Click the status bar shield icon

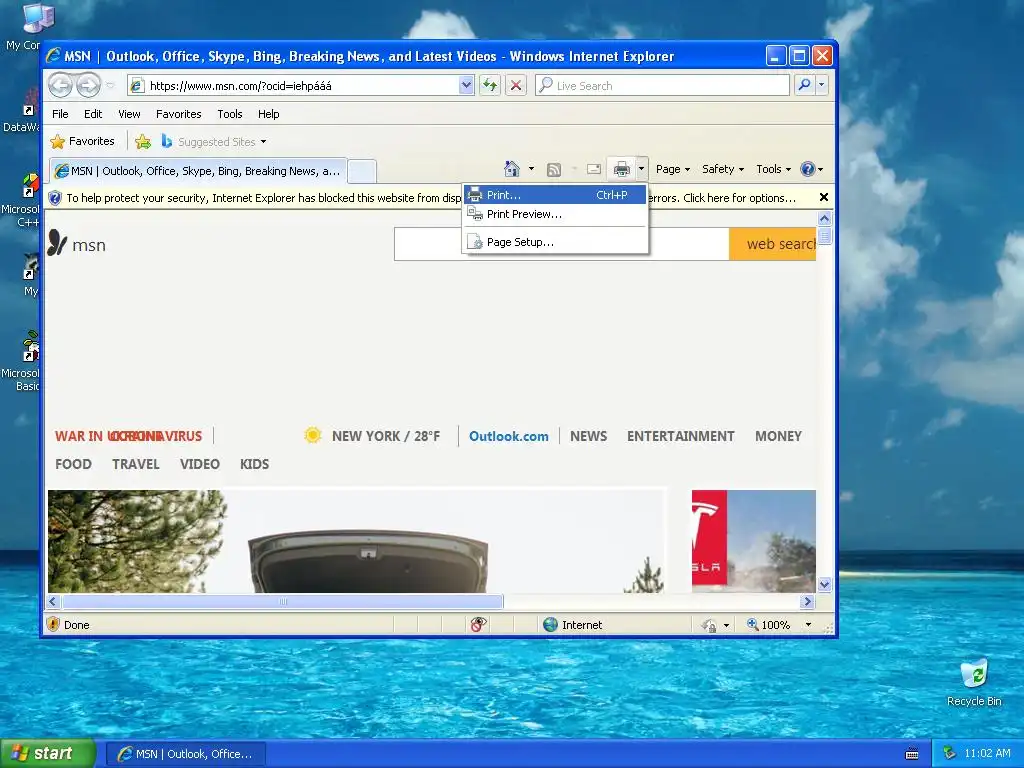pyautogui.click(x=54, y=624)
